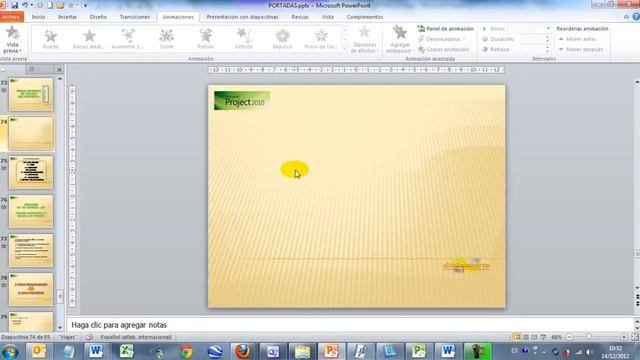Image resolution: width=640 pixels, height=360 pixels.
Task: Select the Zoom animation effect
Action: [x=167, y=40]
